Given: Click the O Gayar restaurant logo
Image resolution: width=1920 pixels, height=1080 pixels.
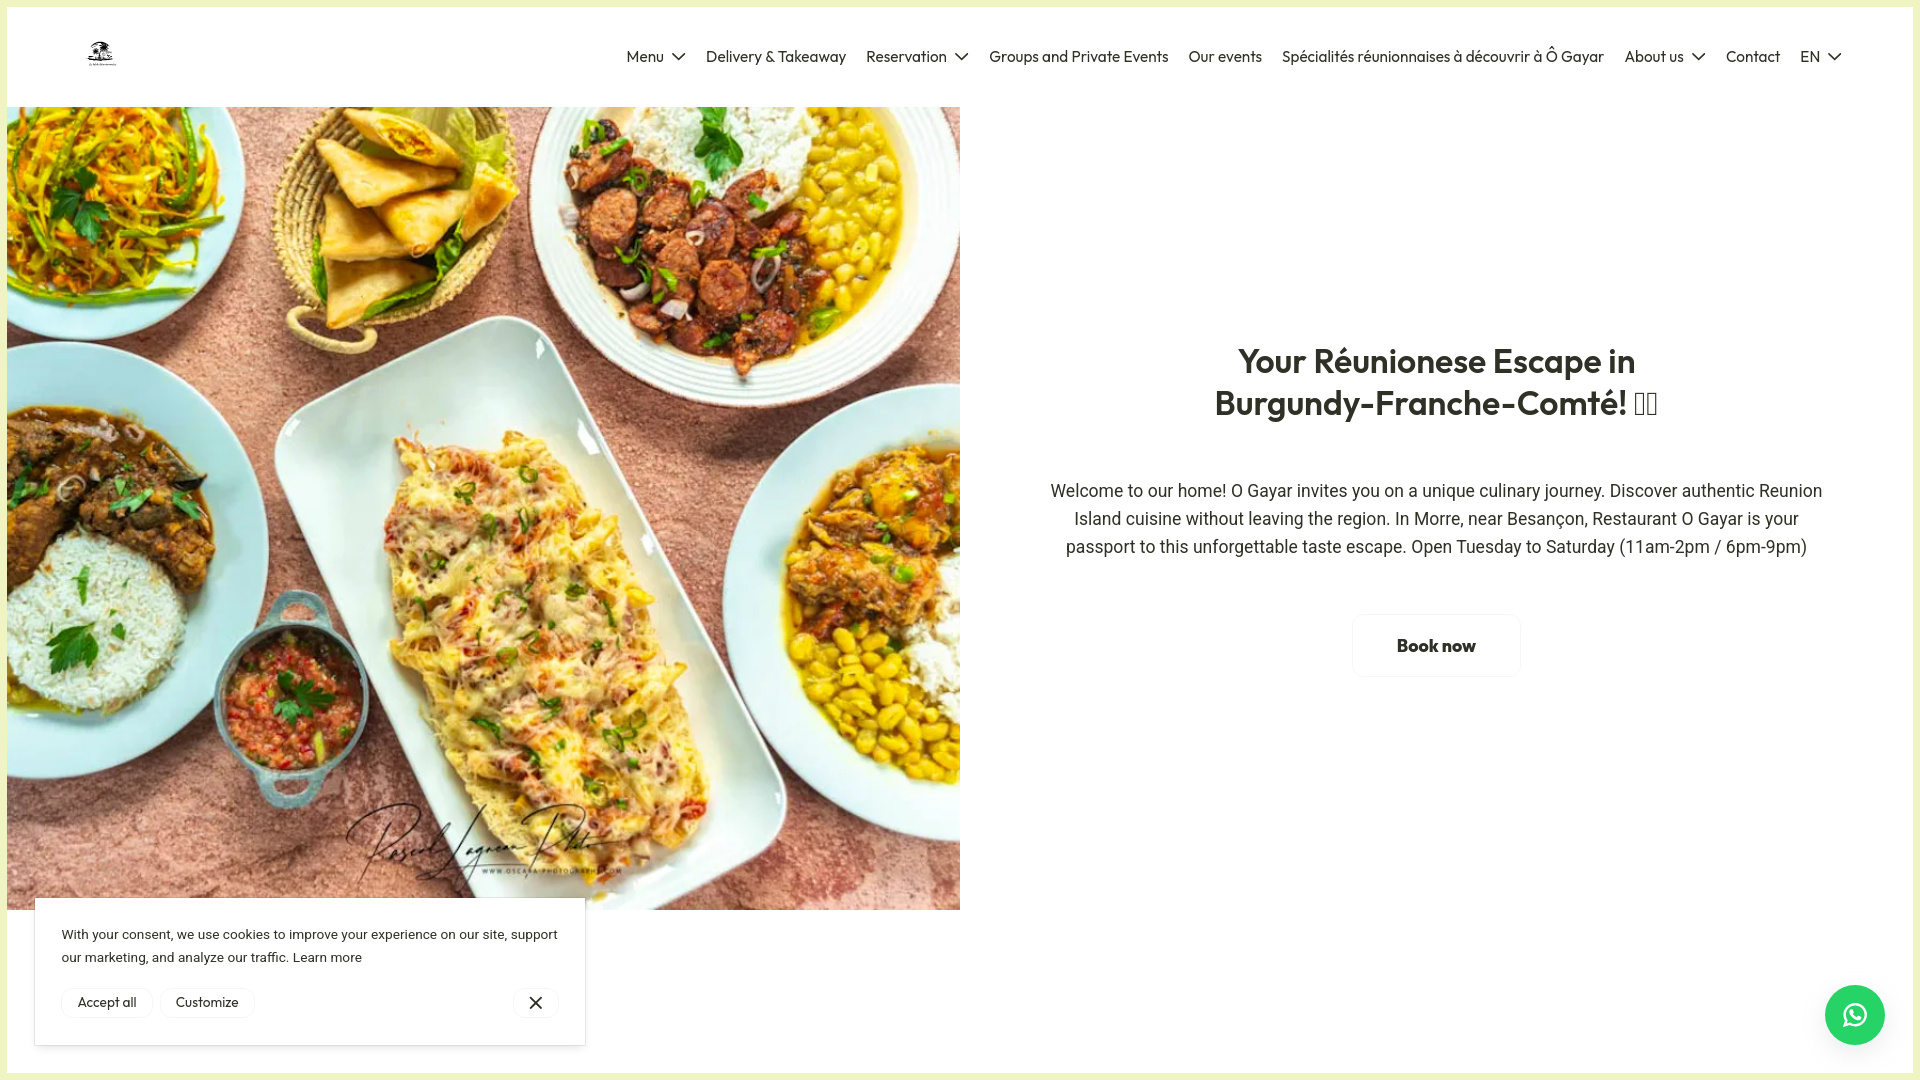Looking at the screenshot, I should click(x=101, y=54).
